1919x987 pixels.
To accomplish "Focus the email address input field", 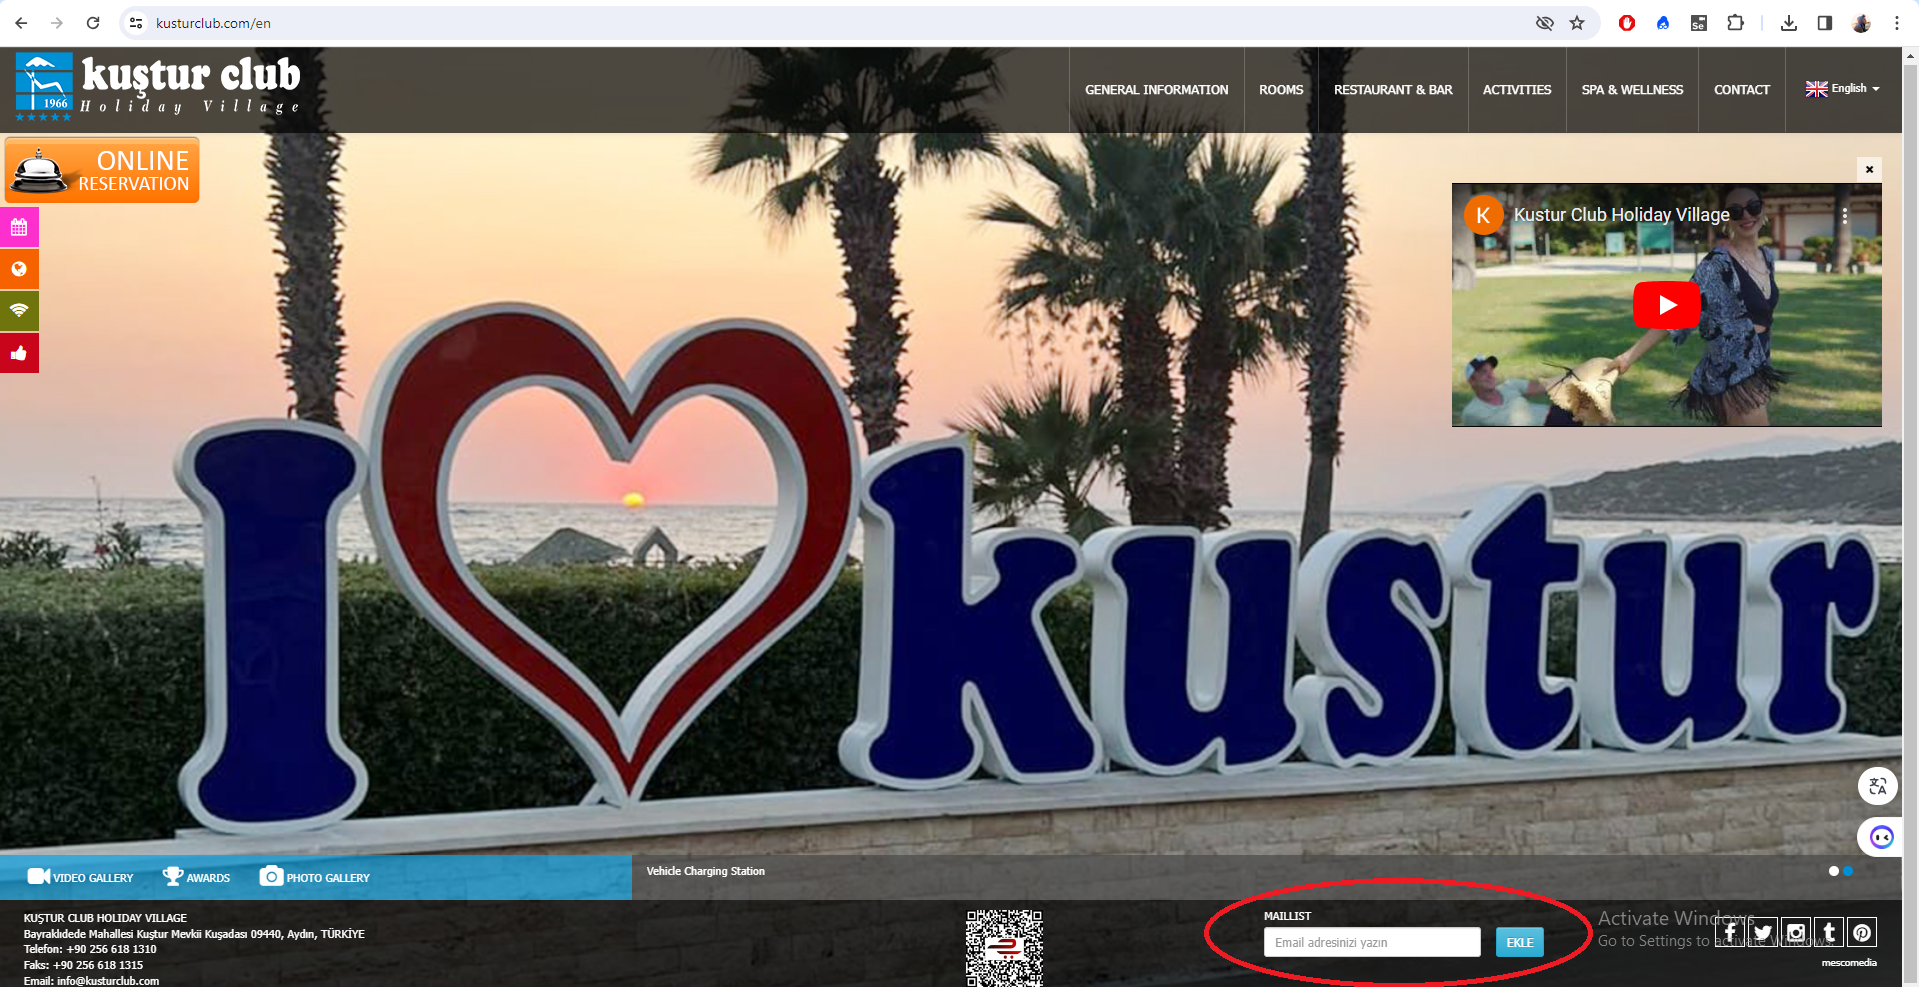I will (1372, 942).
